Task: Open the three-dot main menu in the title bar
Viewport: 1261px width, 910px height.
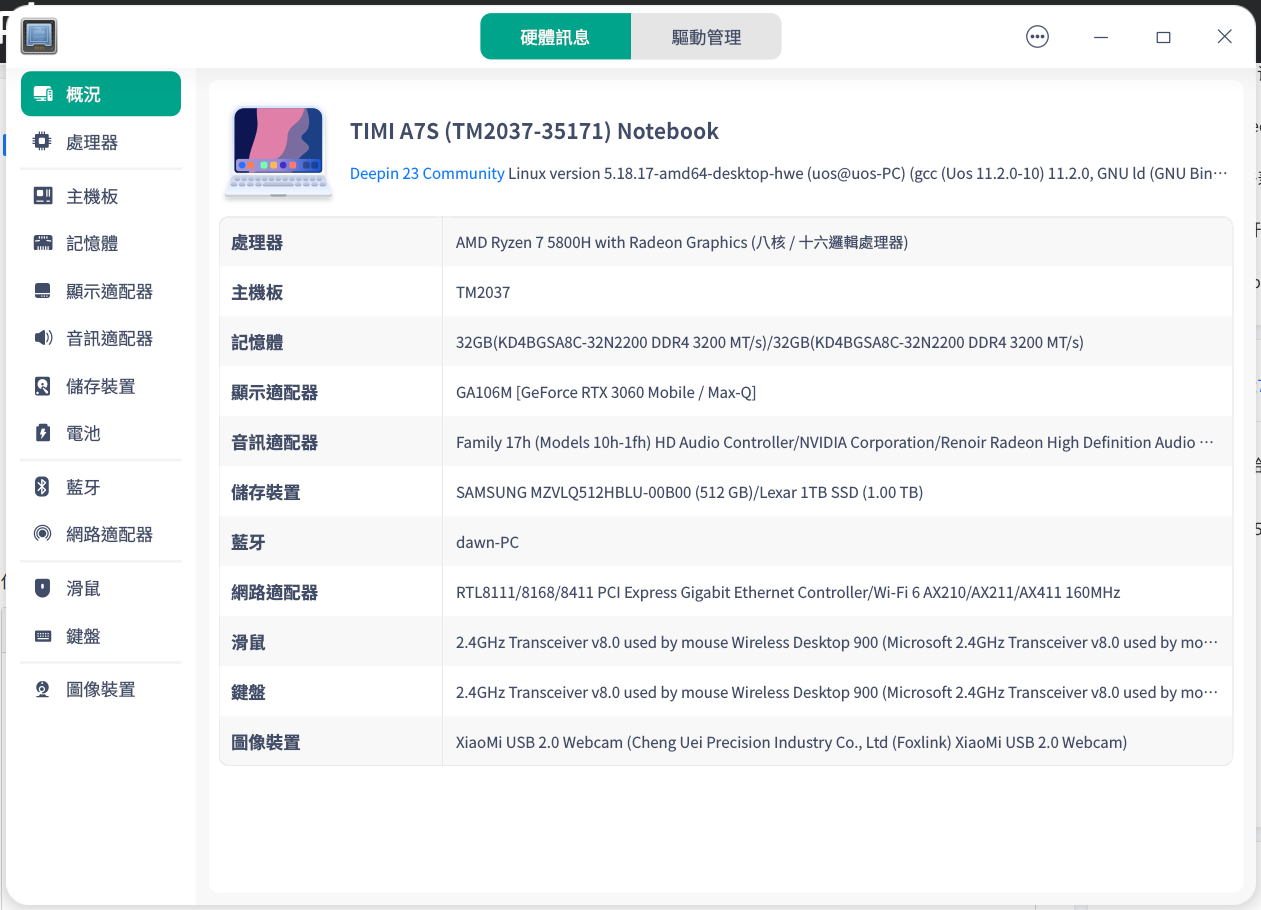Action: (x=1037, y=37)
